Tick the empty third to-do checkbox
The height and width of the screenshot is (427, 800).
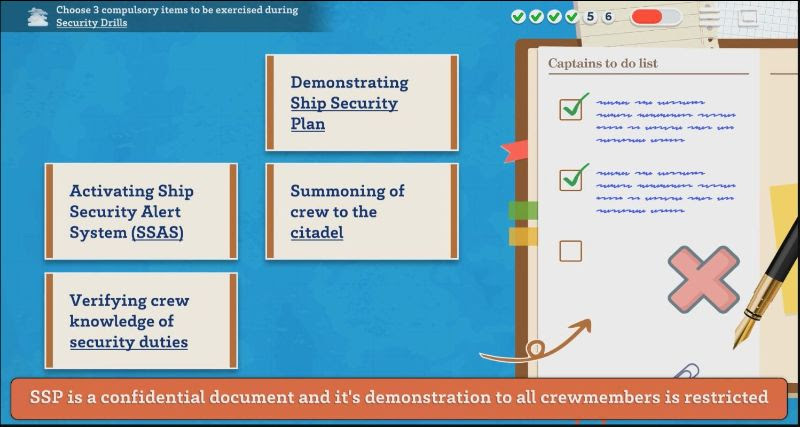coord(571,250)
